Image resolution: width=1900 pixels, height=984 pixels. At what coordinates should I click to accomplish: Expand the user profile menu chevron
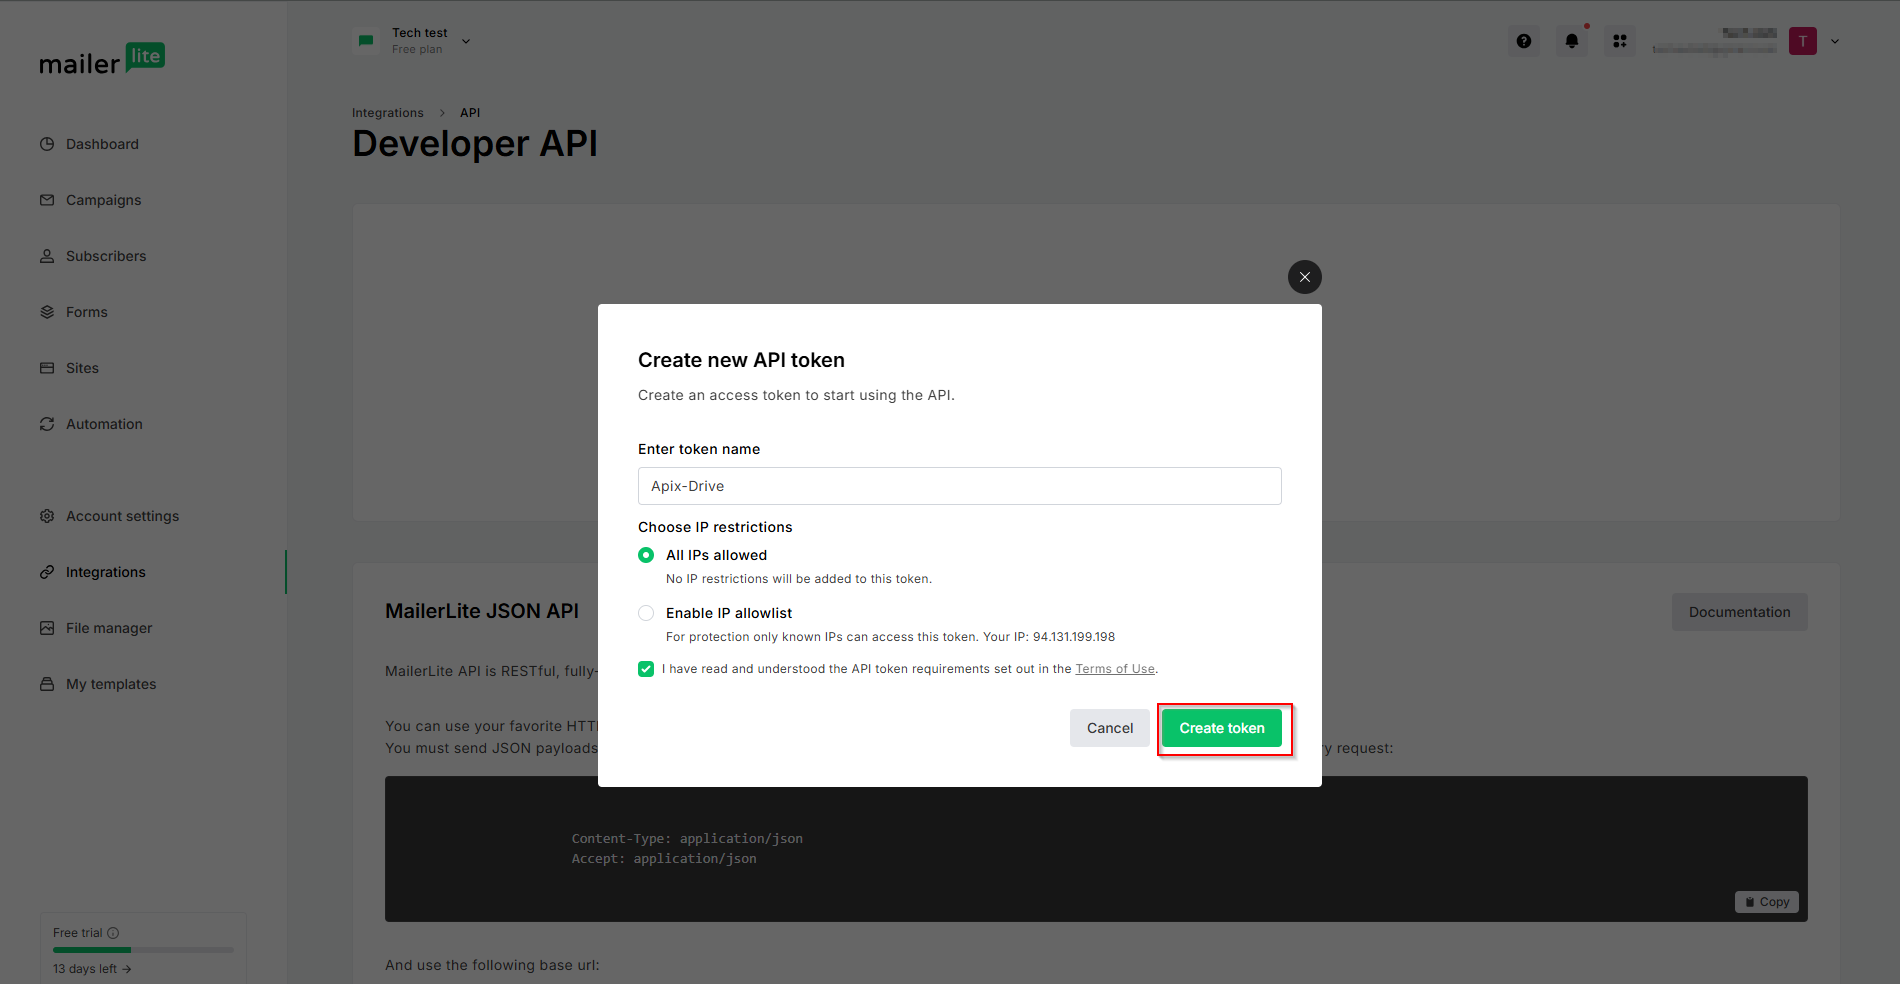coord(1834,41)
